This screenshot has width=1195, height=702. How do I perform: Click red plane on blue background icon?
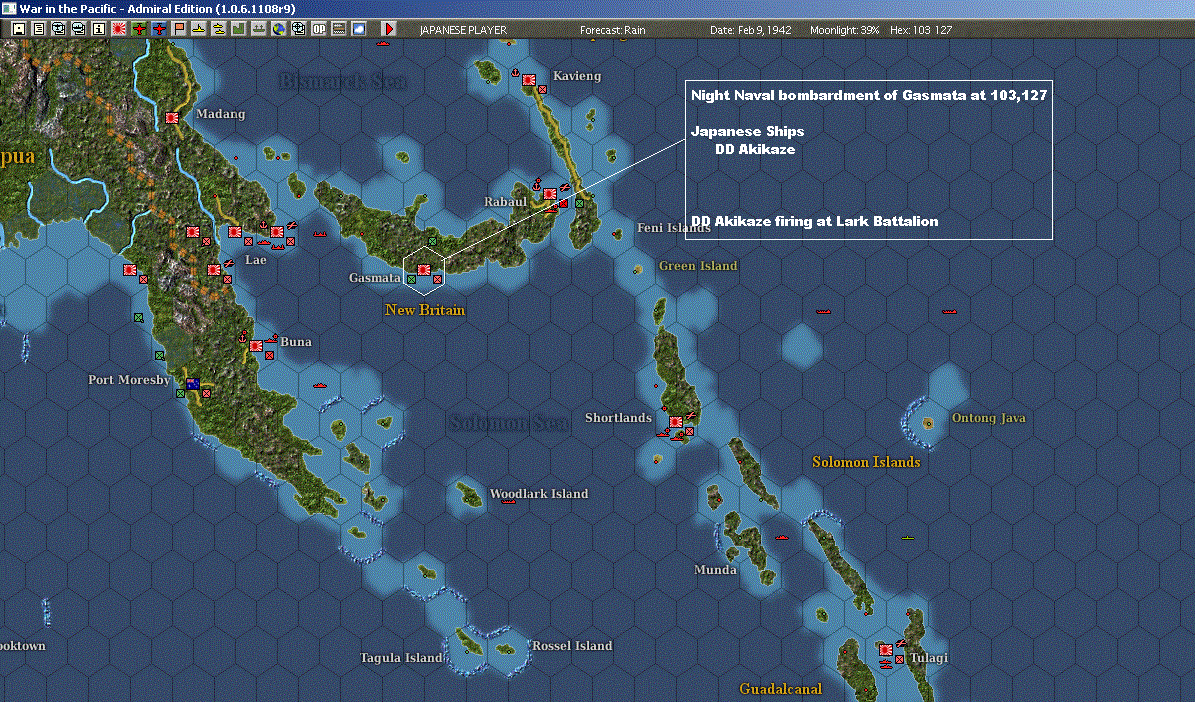click(159, 29)
